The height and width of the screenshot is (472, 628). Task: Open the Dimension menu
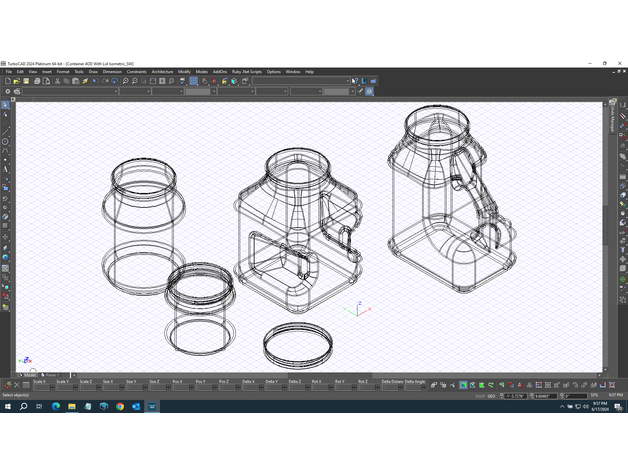(x=112, y=72)
